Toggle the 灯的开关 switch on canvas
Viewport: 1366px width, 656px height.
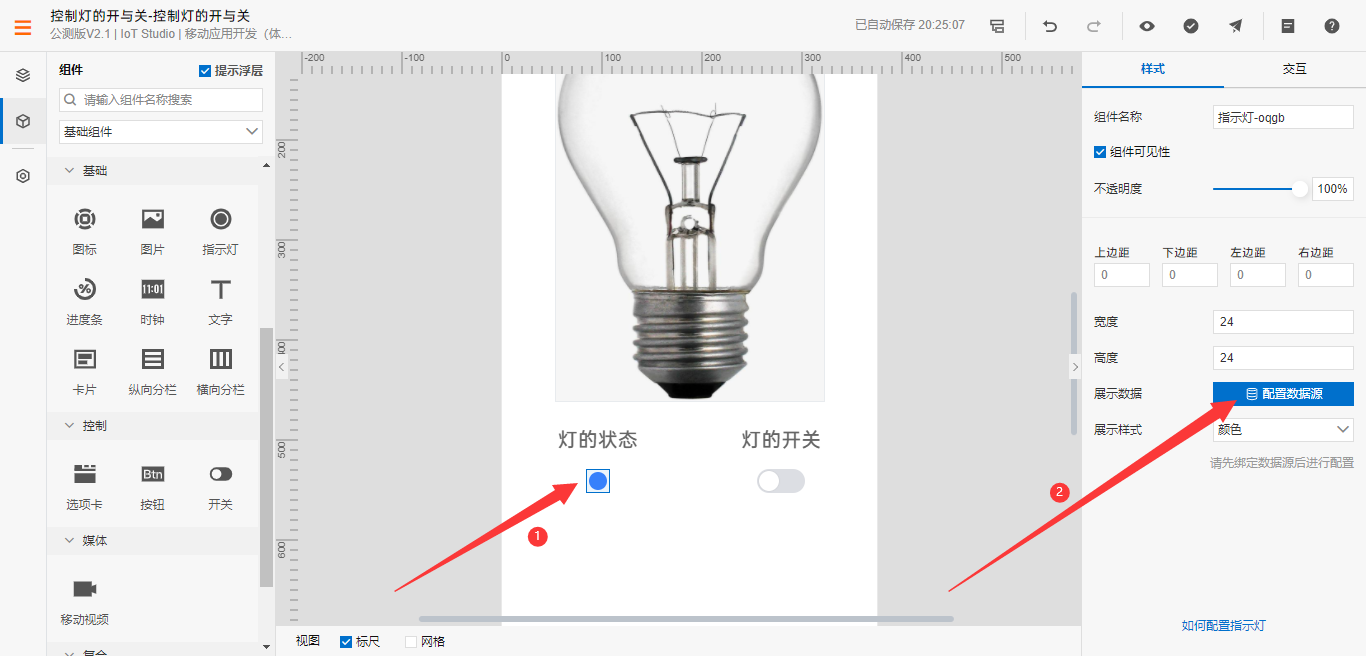tap(781, 481)
